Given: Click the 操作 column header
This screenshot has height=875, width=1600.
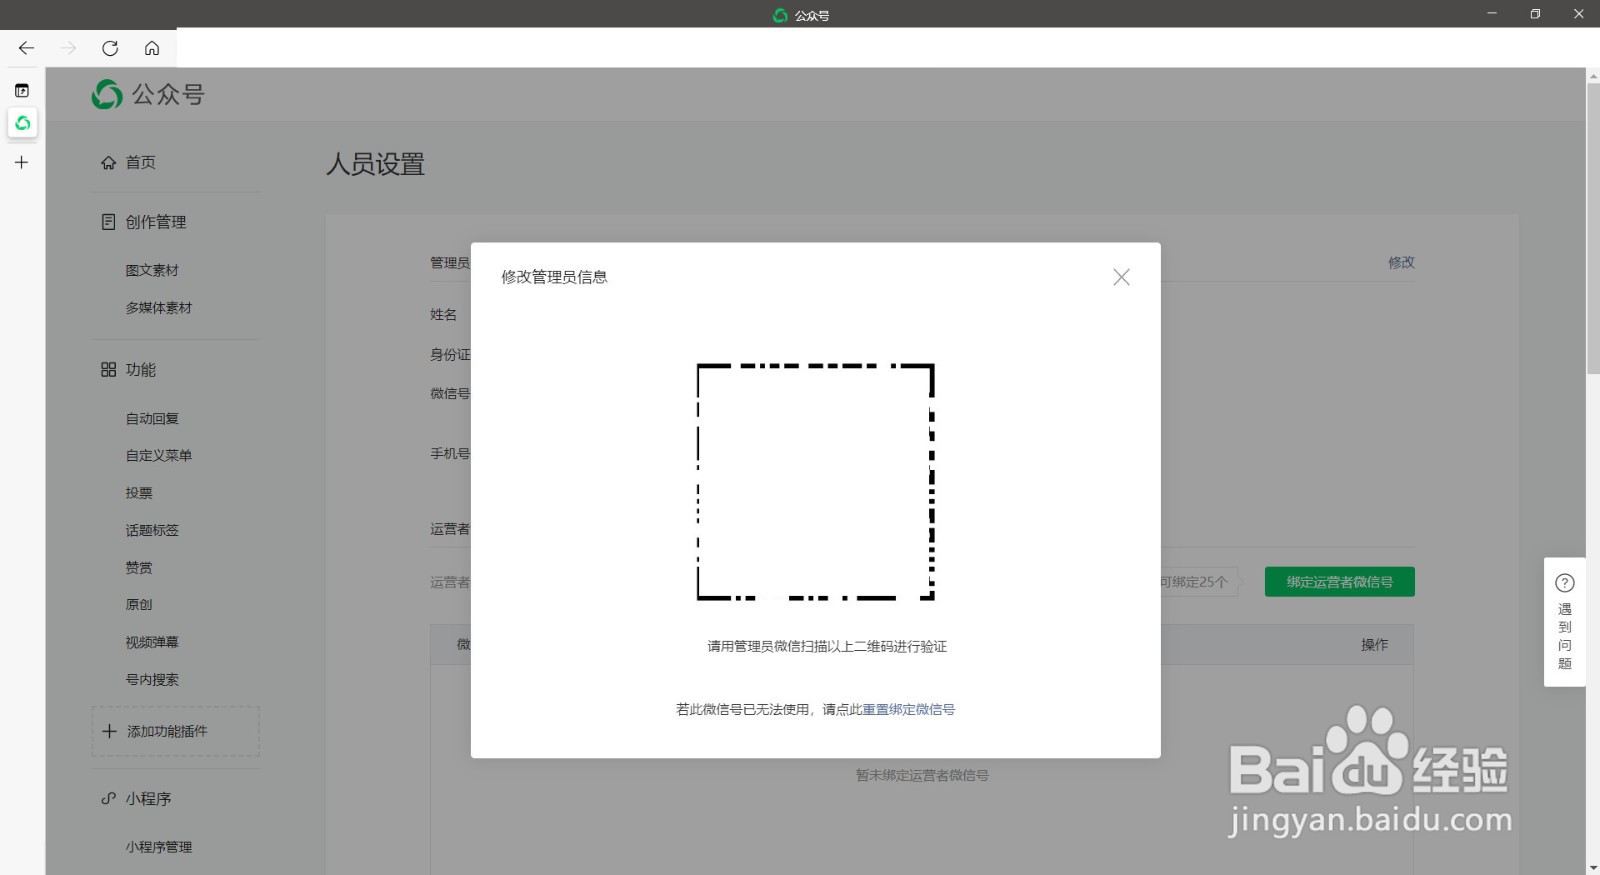Looking at the screenshot, I should point(1374,645).
